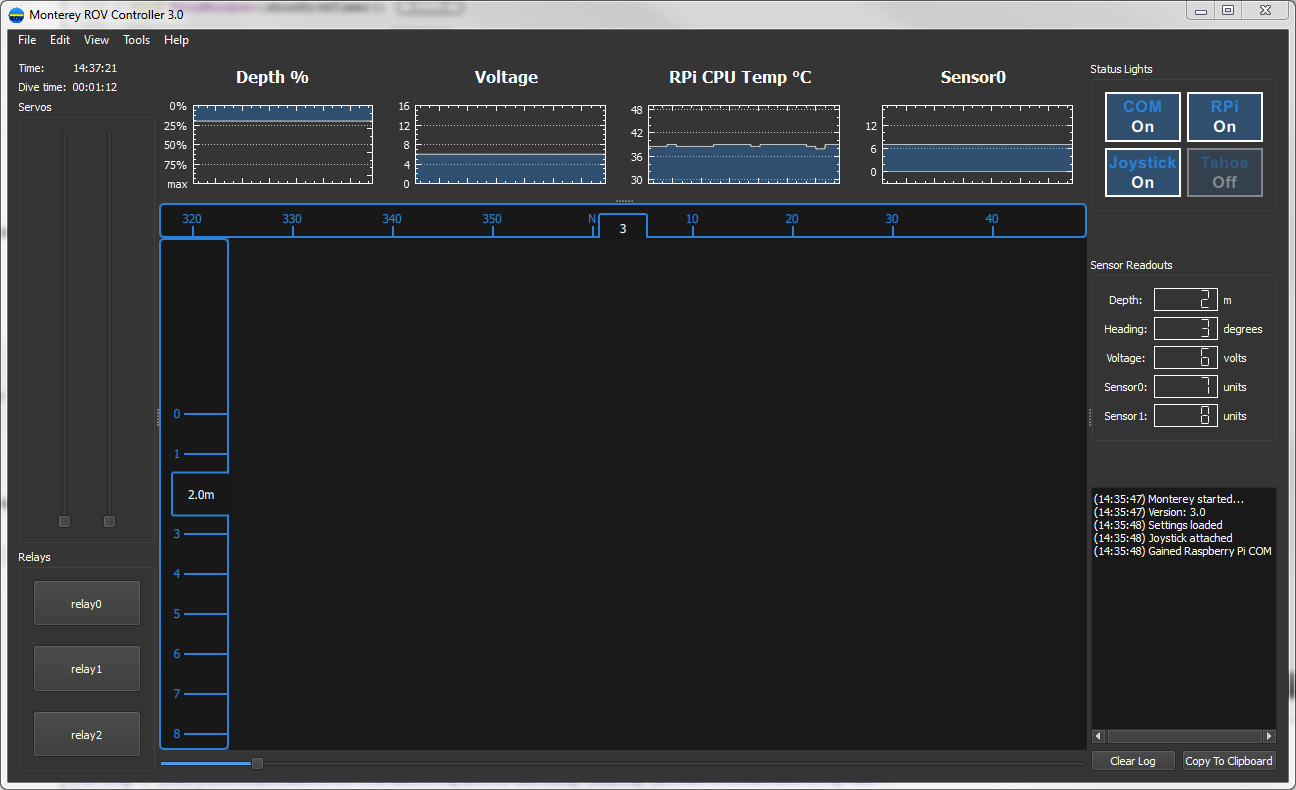The width and height of the screenshot is (1296, 790).
Task: Click the Heading LCD readout
Action: [1186, 329]
